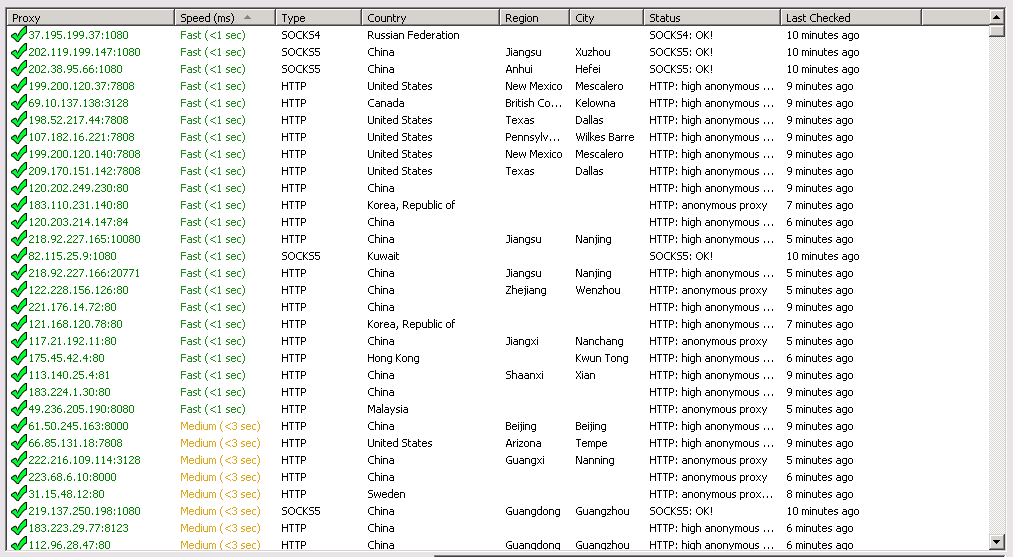1013x557 pixels.
Task: Sort by Speed (ms) column header
Action: coord(225,17)
